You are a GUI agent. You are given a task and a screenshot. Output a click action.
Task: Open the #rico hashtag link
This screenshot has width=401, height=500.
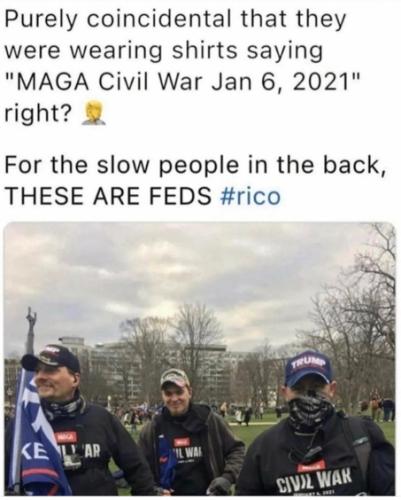click(x=250, y=196)
